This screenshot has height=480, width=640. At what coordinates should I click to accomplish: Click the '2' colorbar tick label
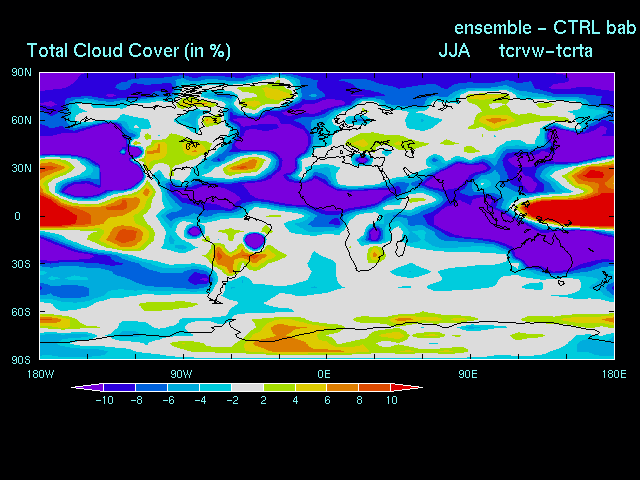pos(264,400)
